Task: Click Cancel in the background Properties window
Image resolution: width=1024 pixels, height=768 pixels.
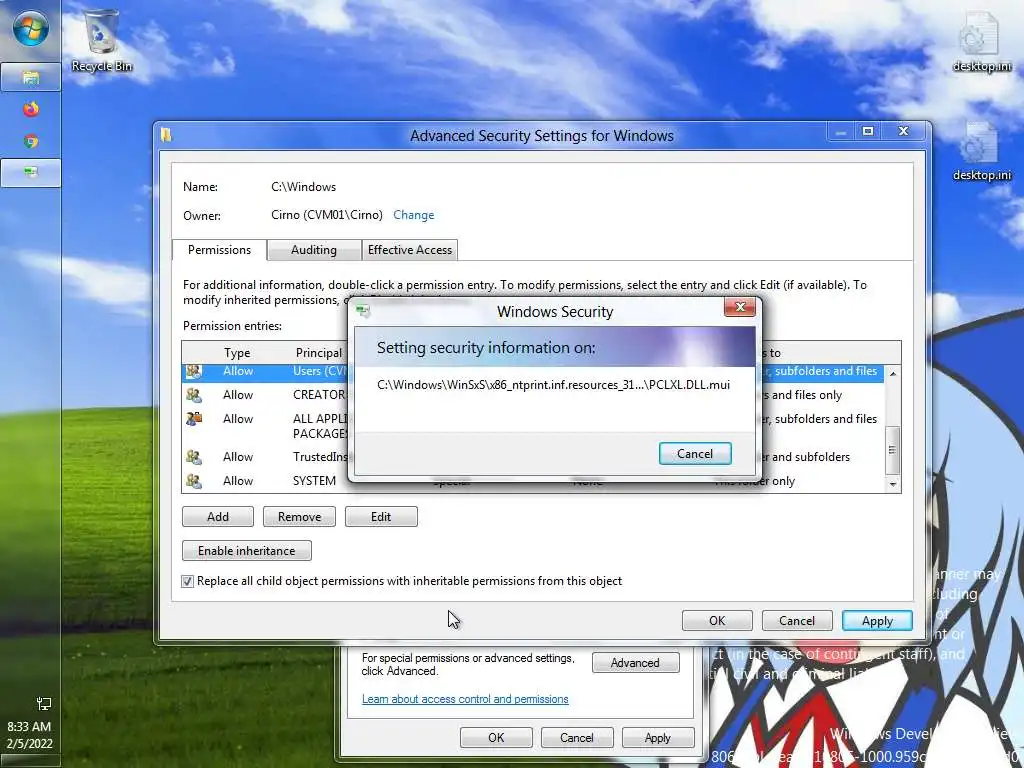Action: [577, 737]
